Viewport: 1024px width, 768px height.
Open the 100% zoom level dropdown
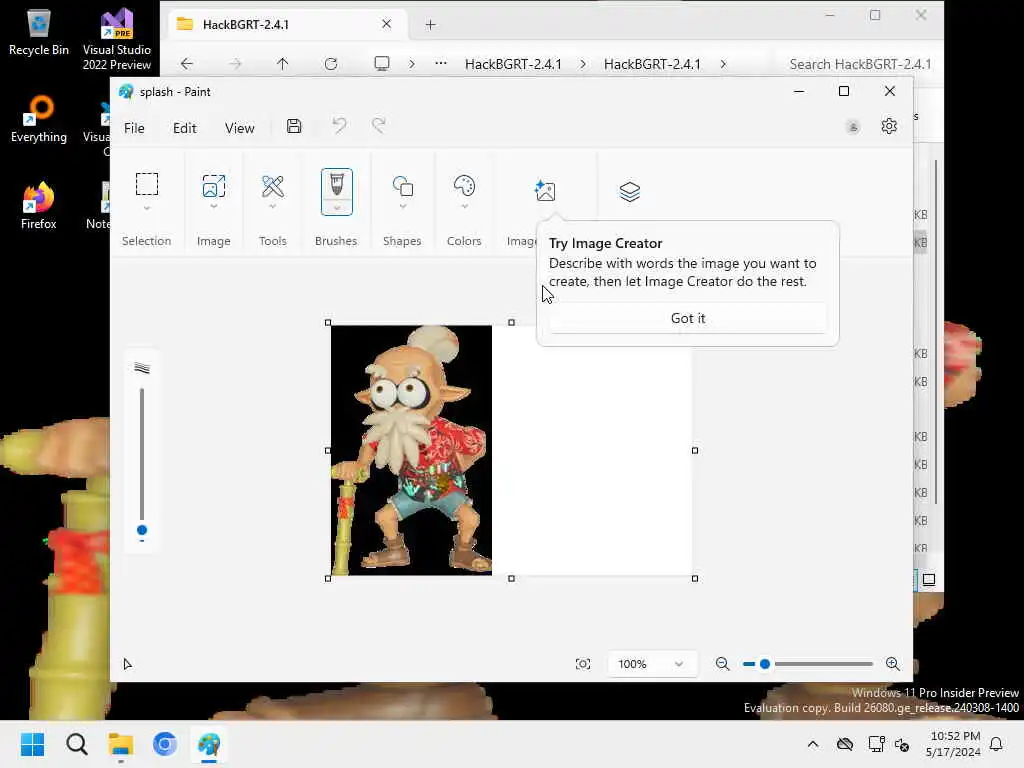click(x=652, y=664)
